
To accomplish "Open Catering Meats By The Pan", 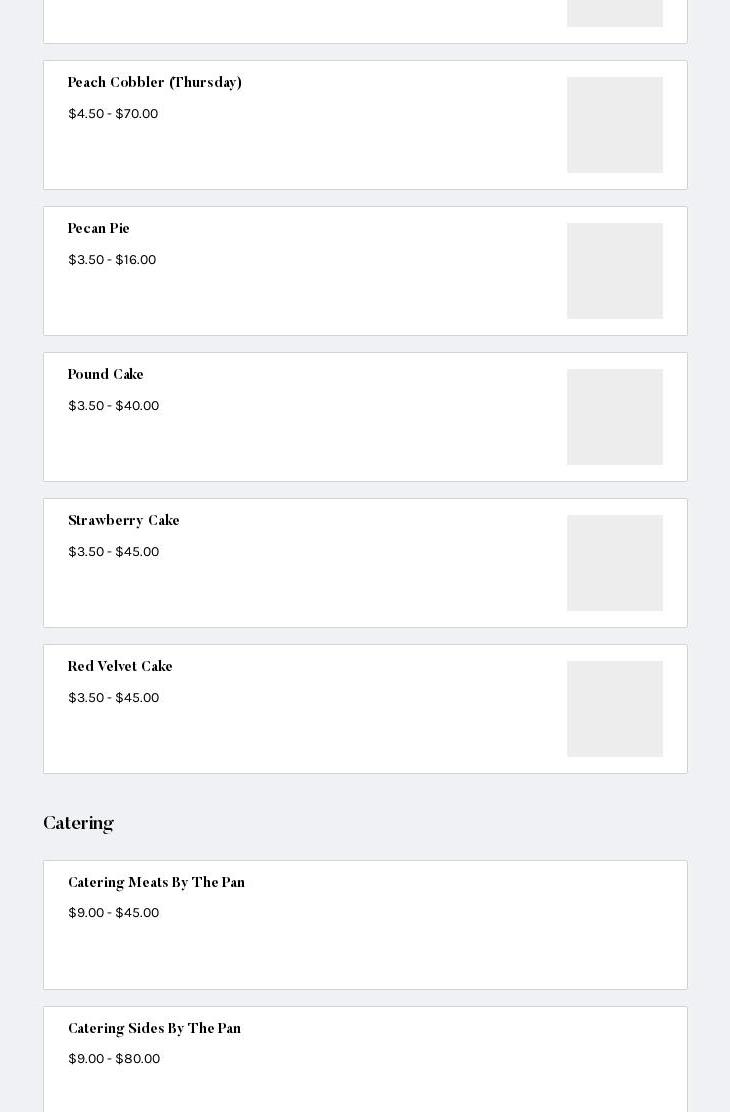I will [x=157, y=883].
